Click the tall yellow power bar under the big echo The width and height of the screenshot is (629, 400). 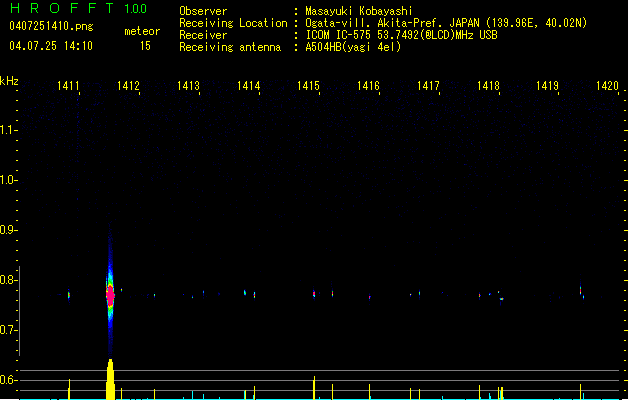pos(110,380)
